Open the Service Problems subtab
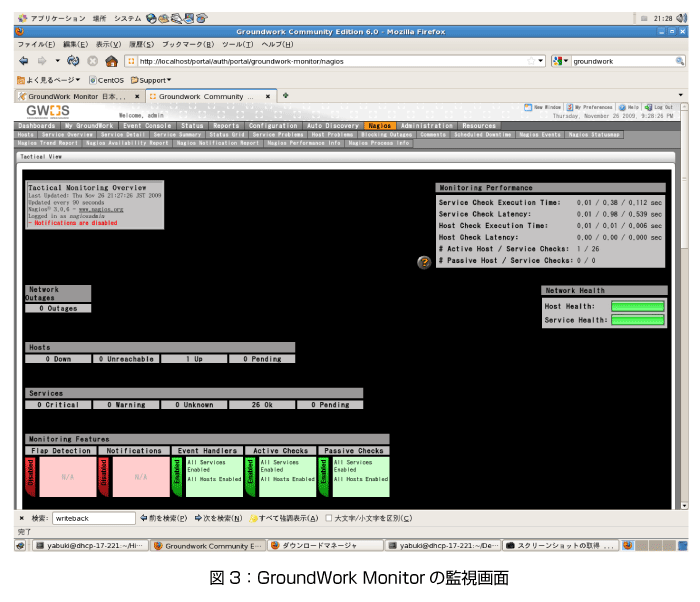Viewport: 700px width, 602px height. [x=278, y=134]
